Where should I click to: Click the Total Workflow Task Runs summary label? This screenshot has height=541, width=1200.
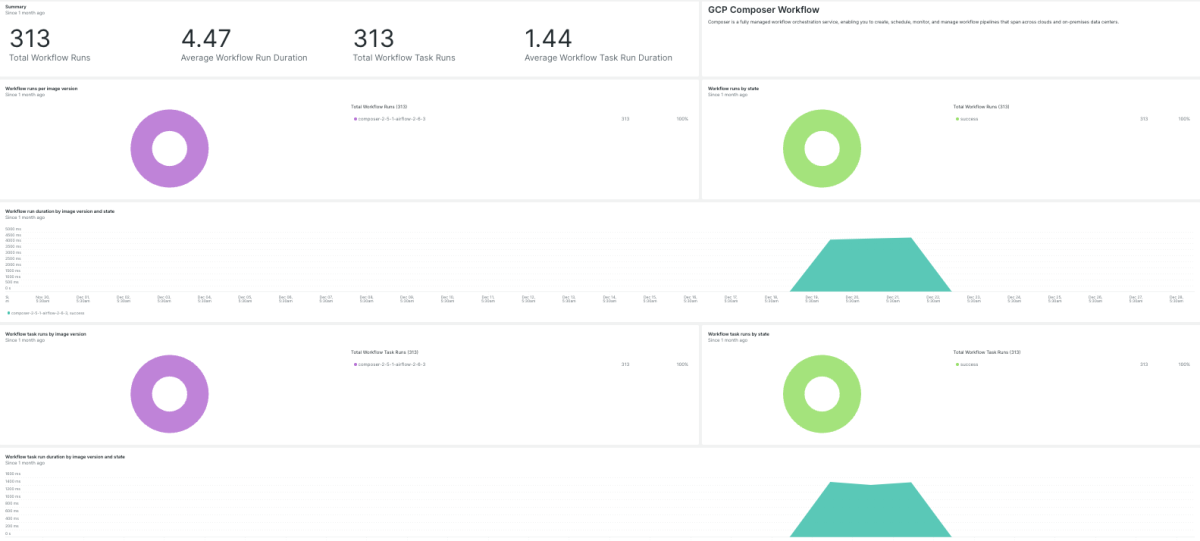point(404,58)
